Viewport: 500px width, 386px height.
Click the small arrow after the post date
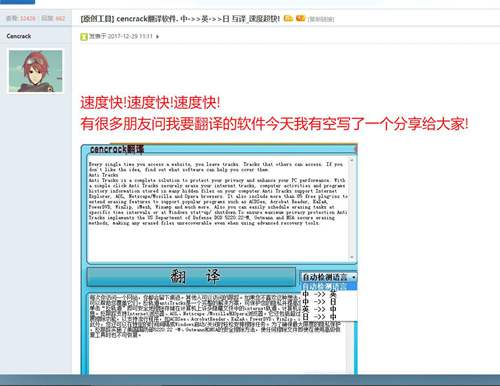click(x=157, y=36)
